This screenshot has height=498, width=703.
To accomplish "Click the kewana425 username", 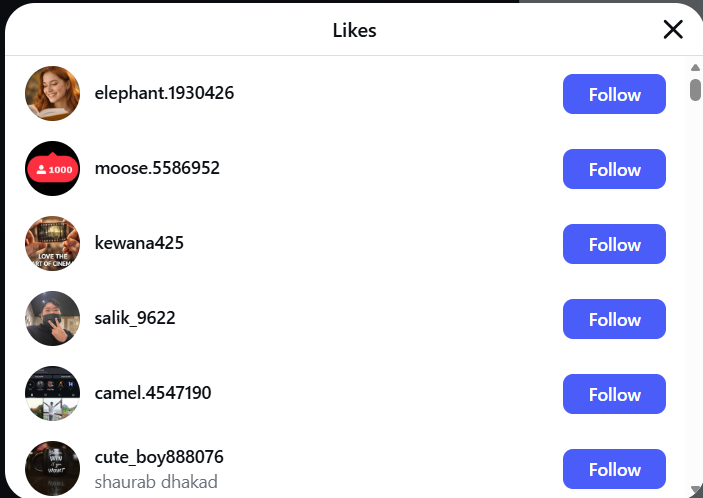I will coord(139,243).
